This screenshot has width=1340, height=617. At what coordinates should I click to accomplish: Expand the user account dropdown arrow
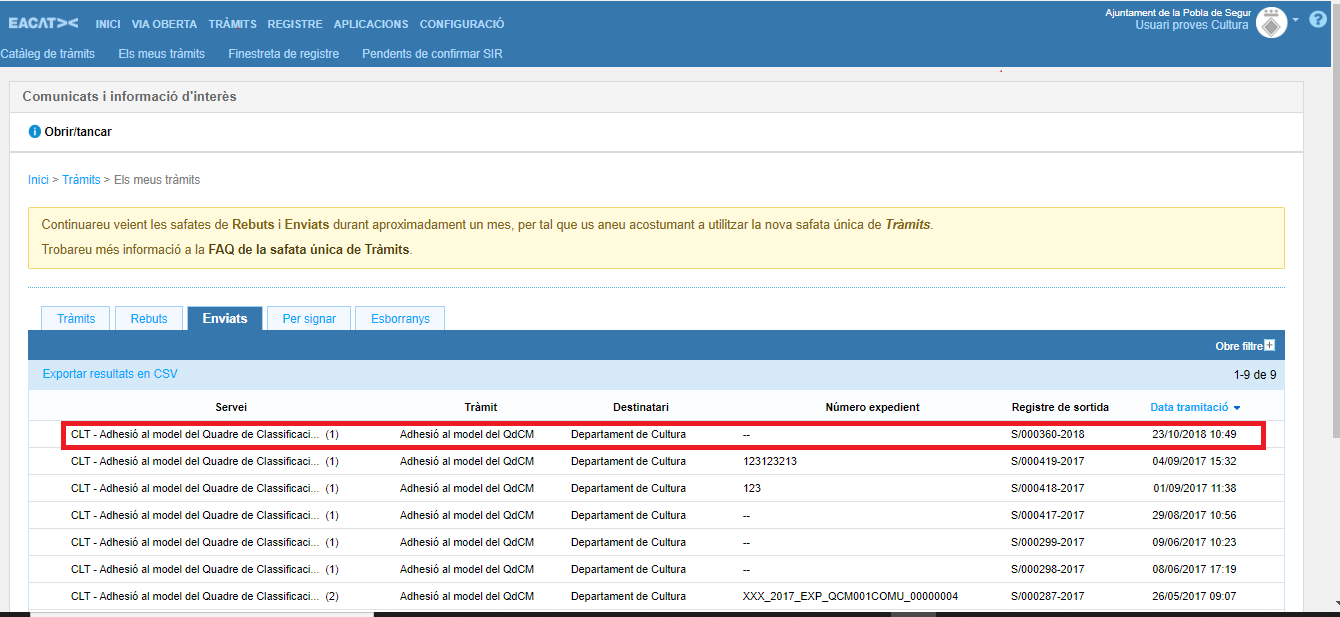tap(1296, 20)
